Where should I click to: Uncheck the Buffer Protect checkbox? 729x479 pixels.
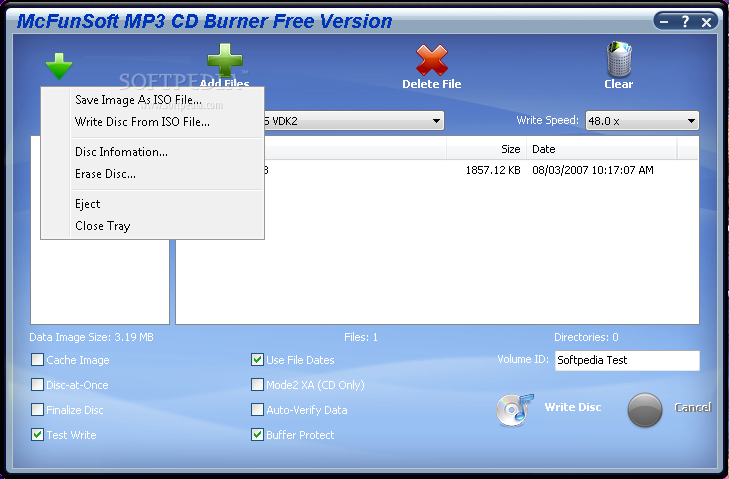[257, 435]
